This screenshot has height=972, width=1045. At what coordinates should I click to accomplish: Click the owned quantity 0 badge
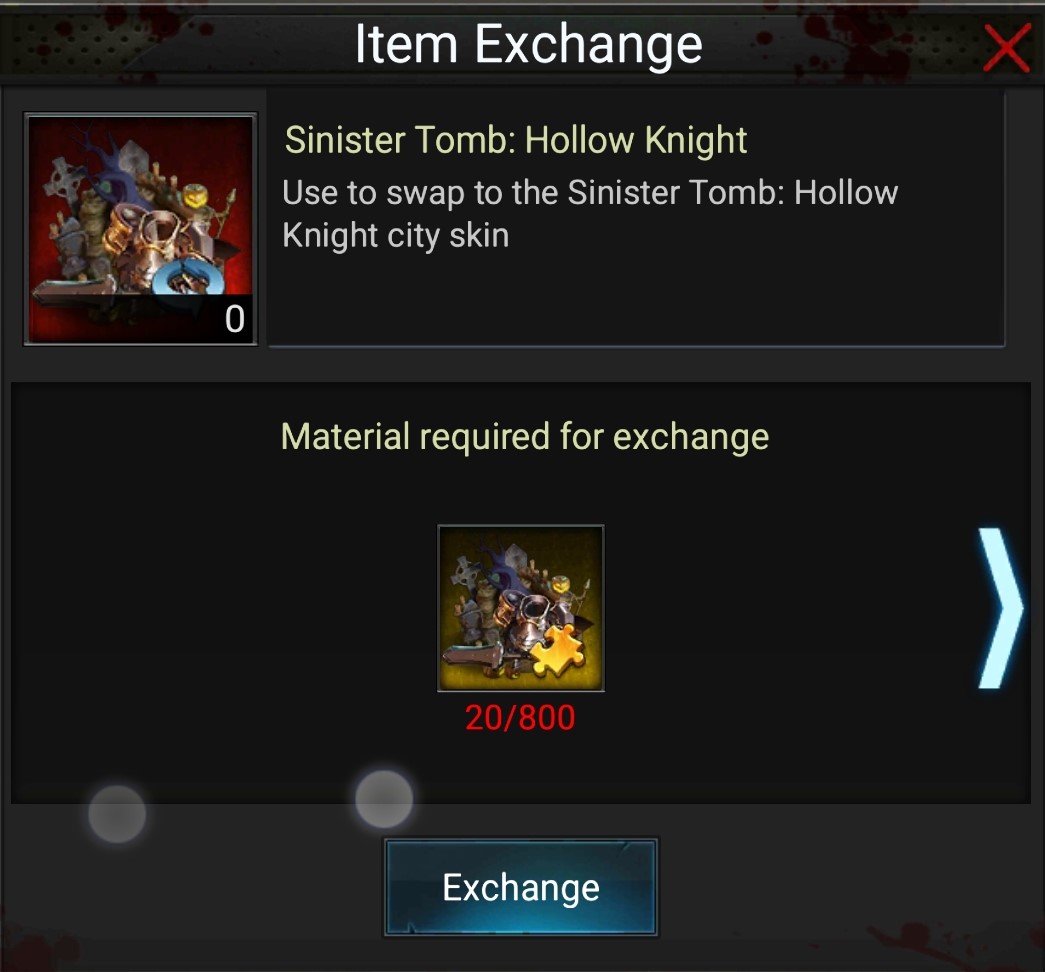[234, 319]
